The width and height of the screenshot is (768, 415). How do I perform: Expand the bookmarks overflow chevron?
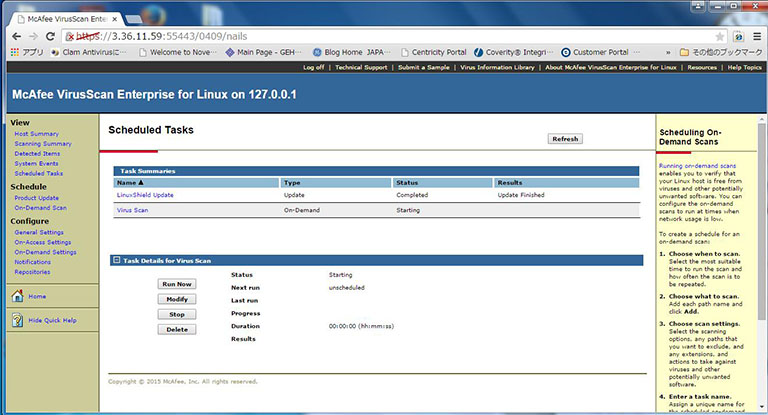tap(667, 52)
